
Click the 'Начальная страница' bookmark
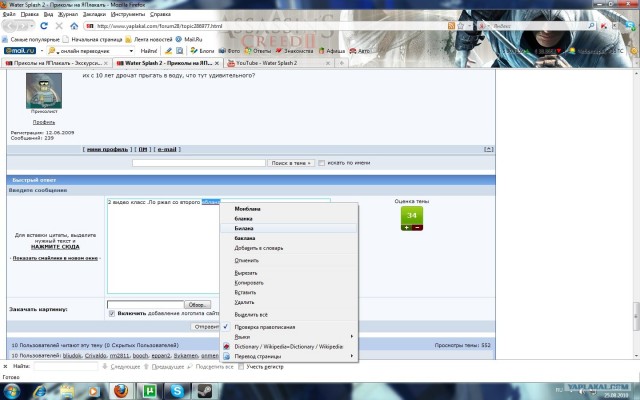tap(92, 39)
